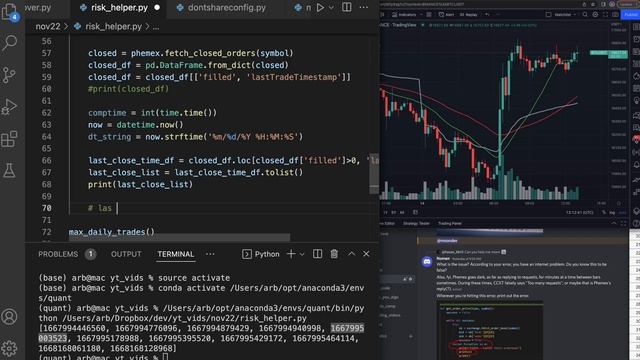
Task: Open the Source Control view
Action: click(x=9, y=75)
